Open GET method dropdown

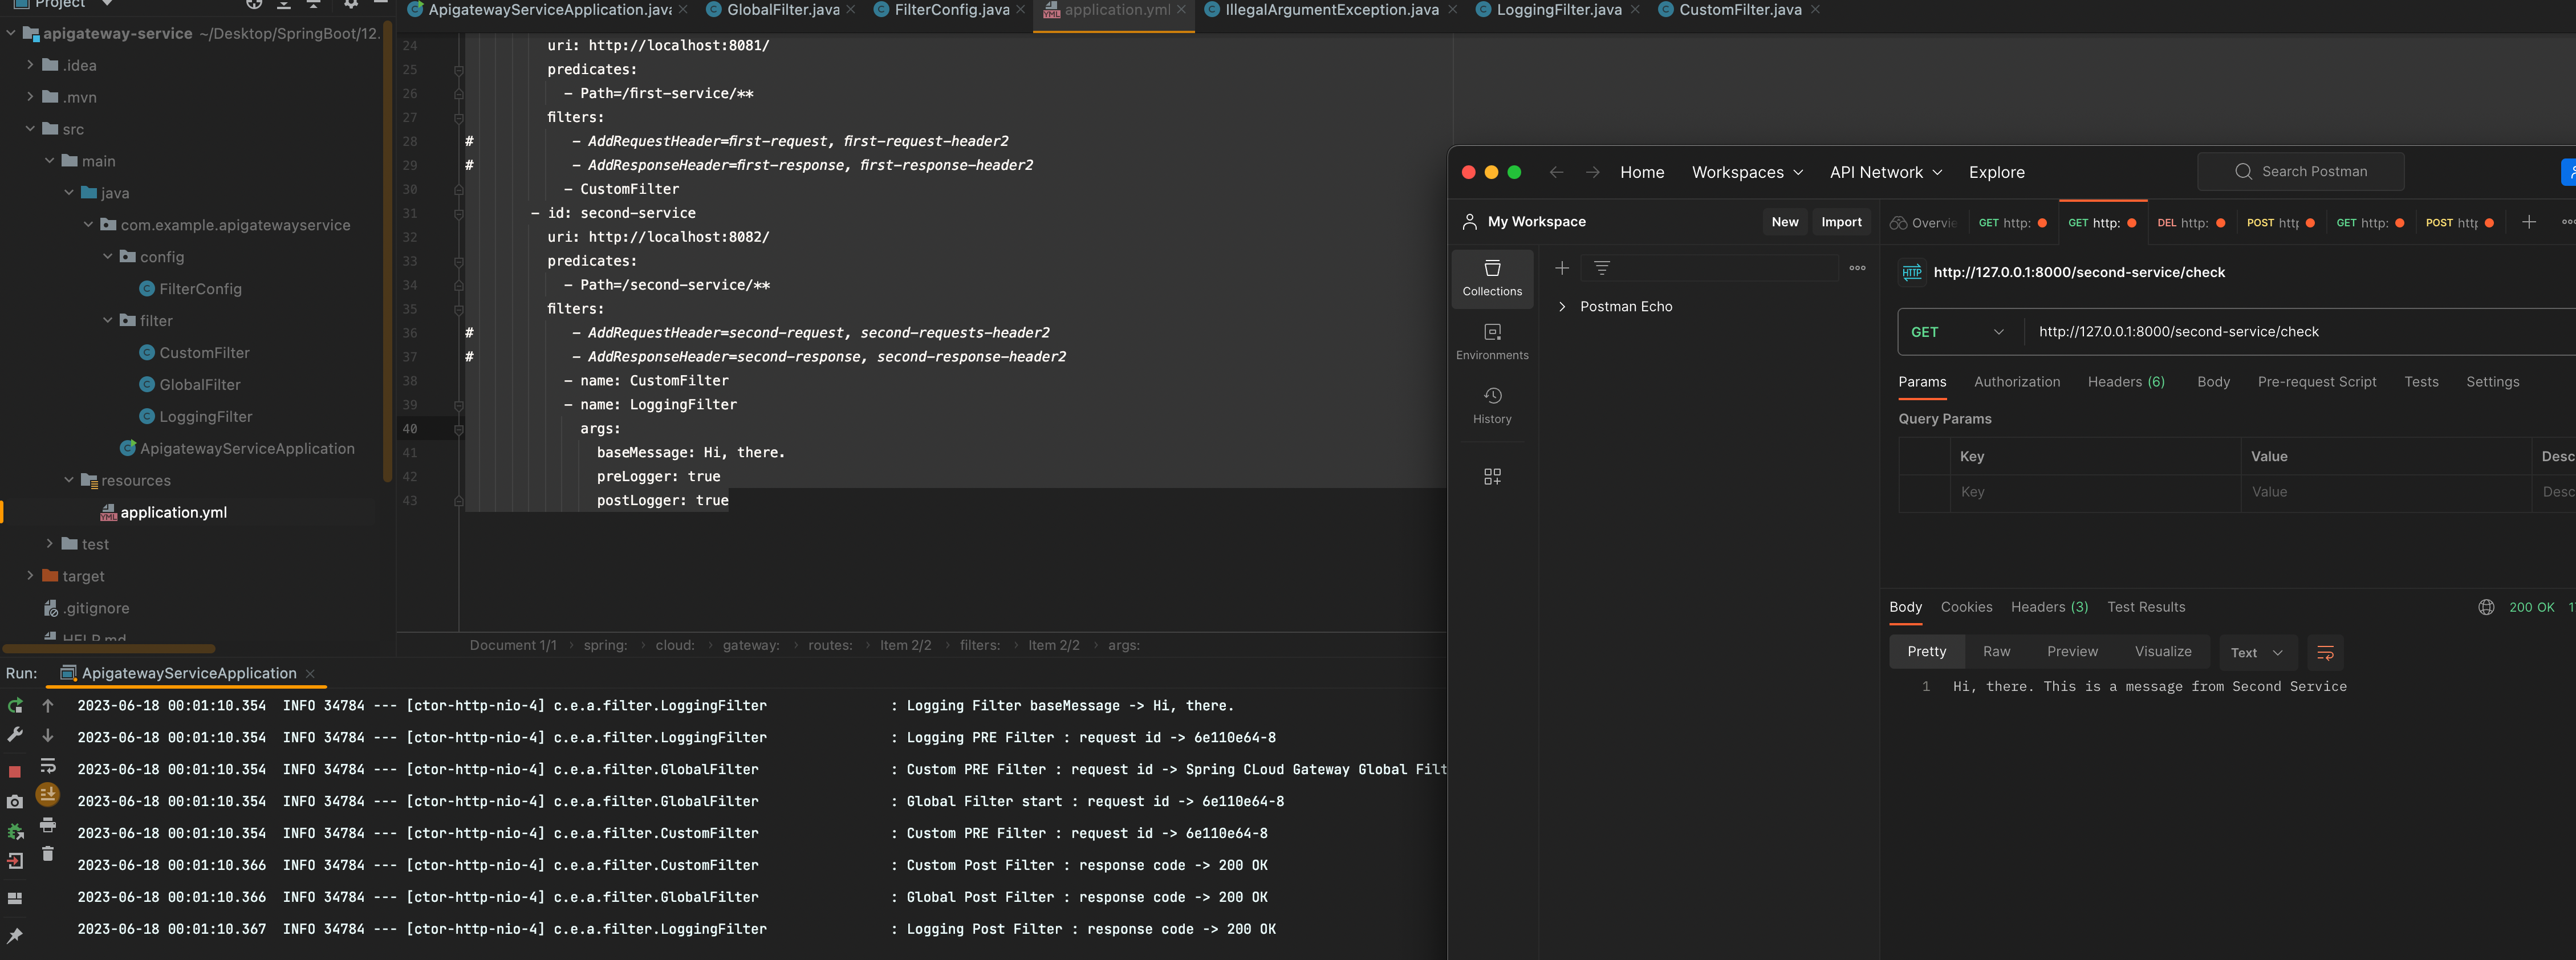(x=1959, y=332)
